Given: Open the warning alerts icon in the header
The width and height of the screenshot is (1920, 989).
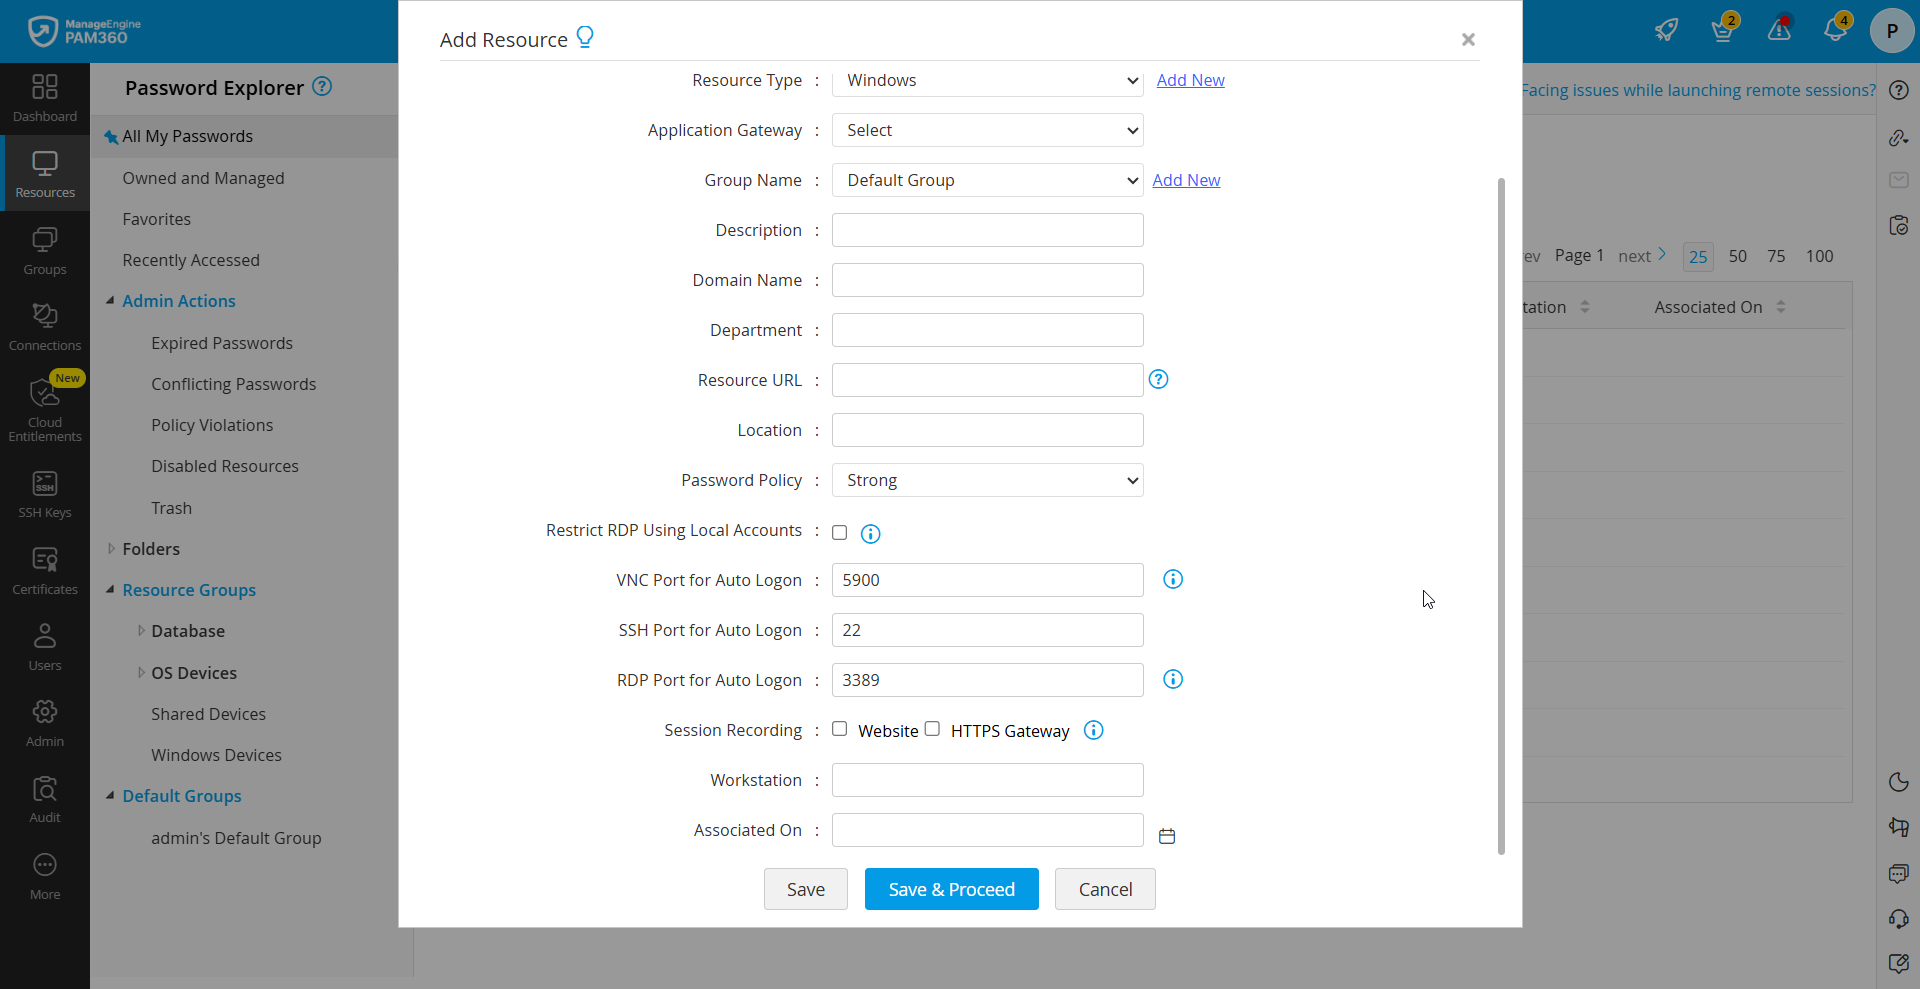Looking at the screenshot, I should tap(1779, 29).
